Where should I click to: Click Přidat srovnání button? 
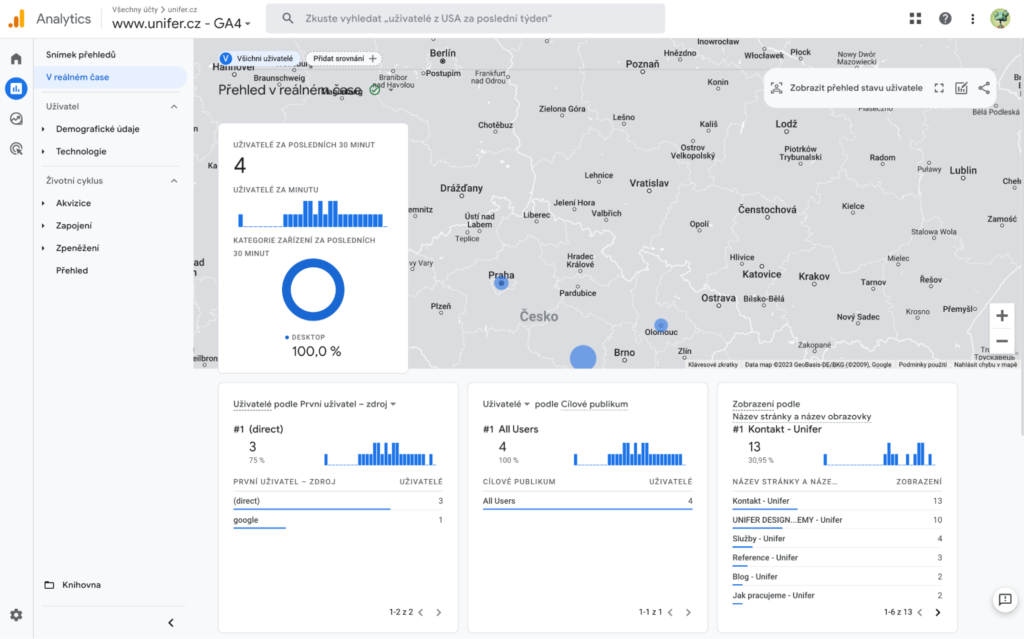point(344,58)
